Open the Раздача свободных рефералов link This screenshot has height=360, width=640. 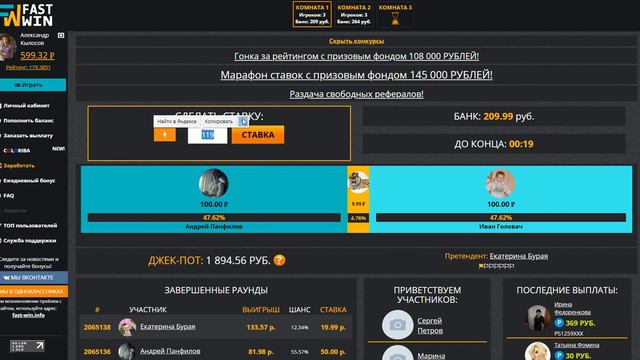tap(356, 94)
